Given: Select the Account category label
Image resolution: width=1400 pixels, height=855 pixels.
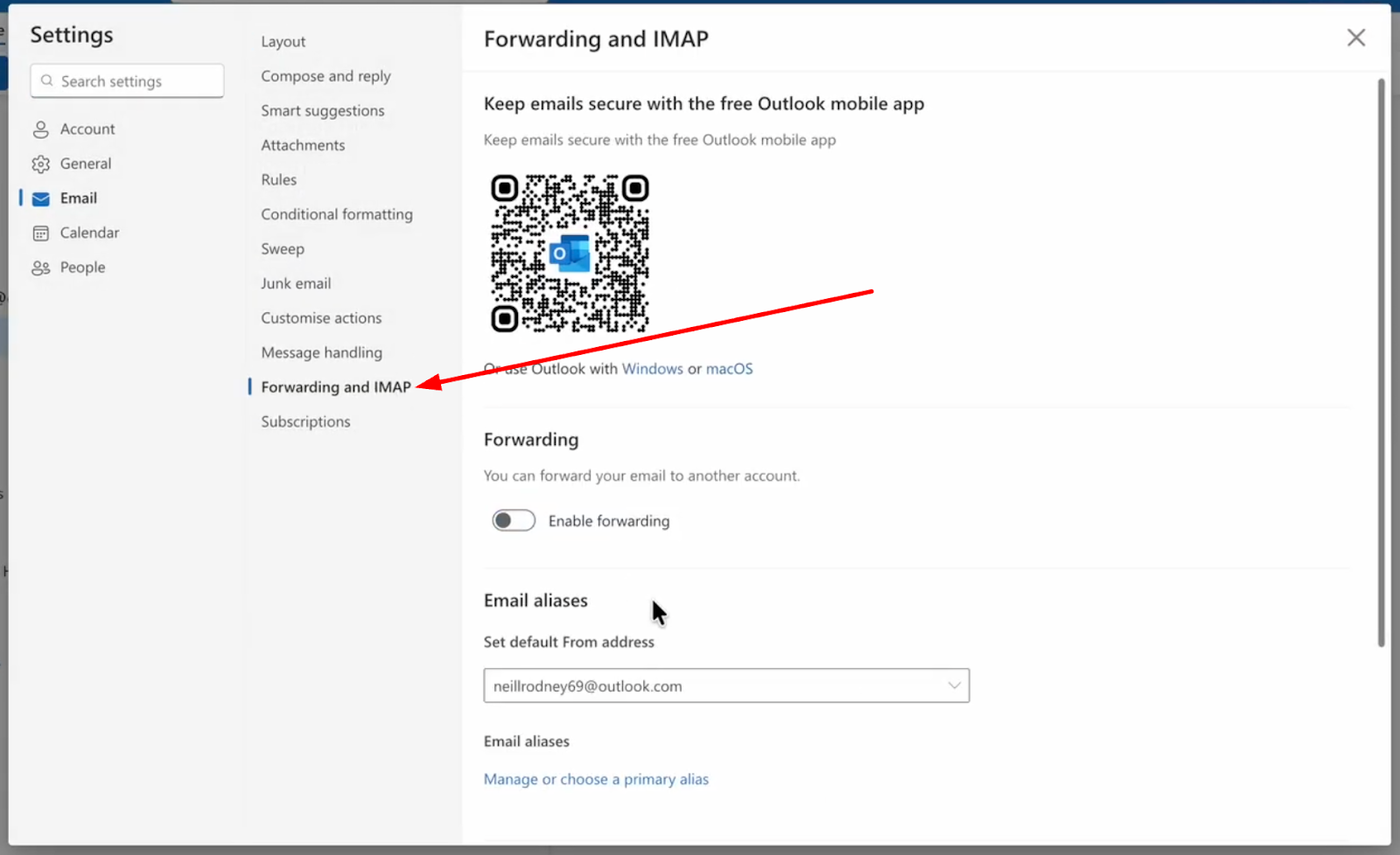Looking at the screenshot, I should (88, 129).
